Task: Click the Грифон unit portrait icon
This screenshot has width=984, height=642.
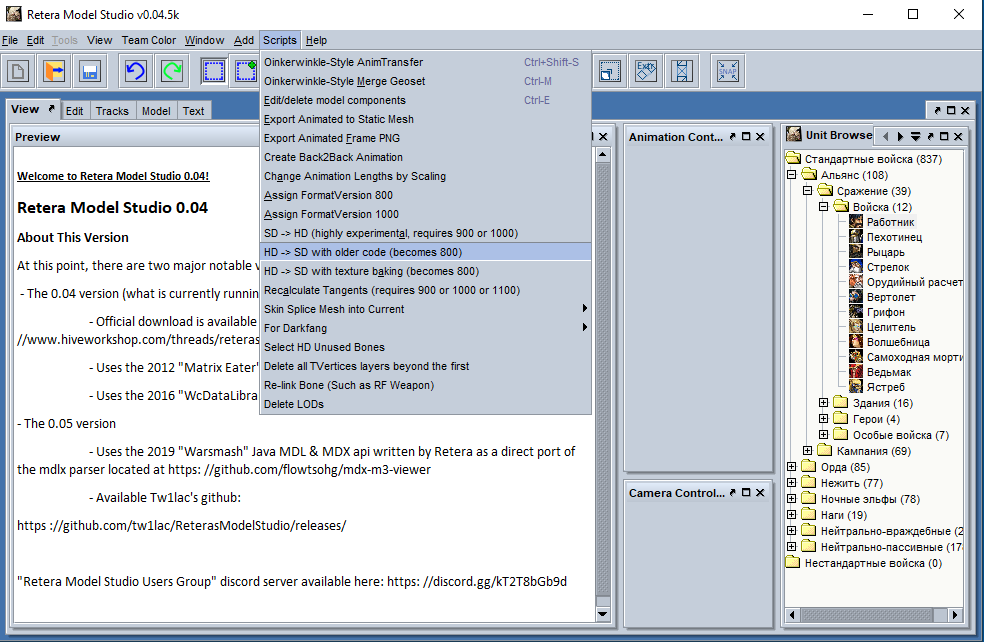Action: (856, 312)
